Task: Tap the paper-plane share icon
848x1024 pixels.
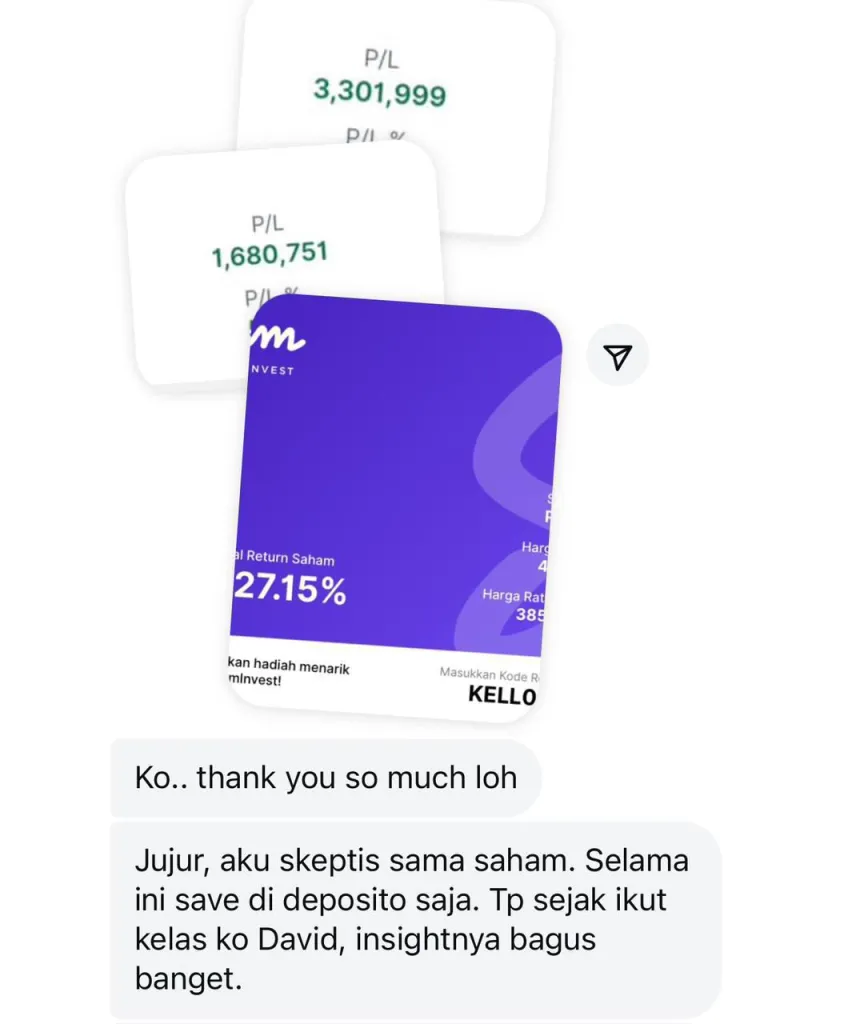Action: 617,356
